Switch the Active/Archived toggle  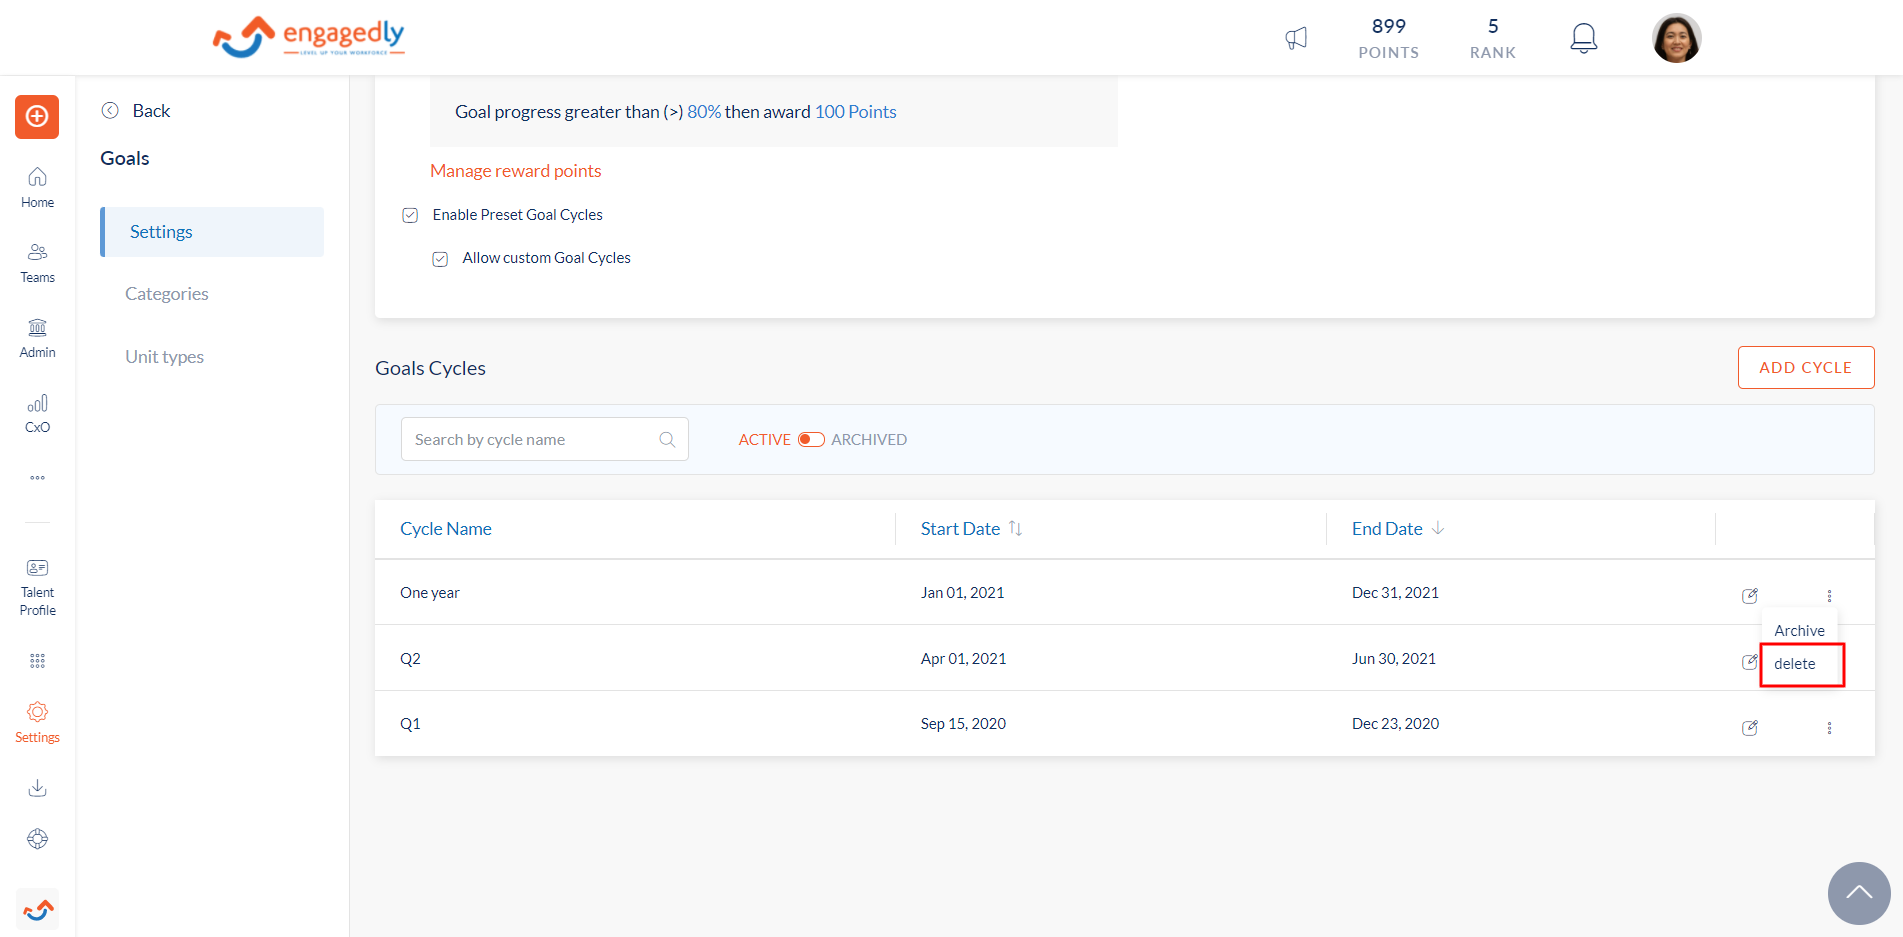811,439
